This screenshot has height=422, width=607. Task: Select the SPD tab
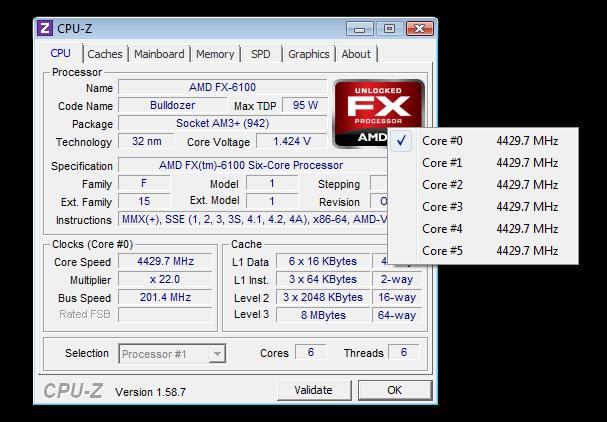[261, 54]
